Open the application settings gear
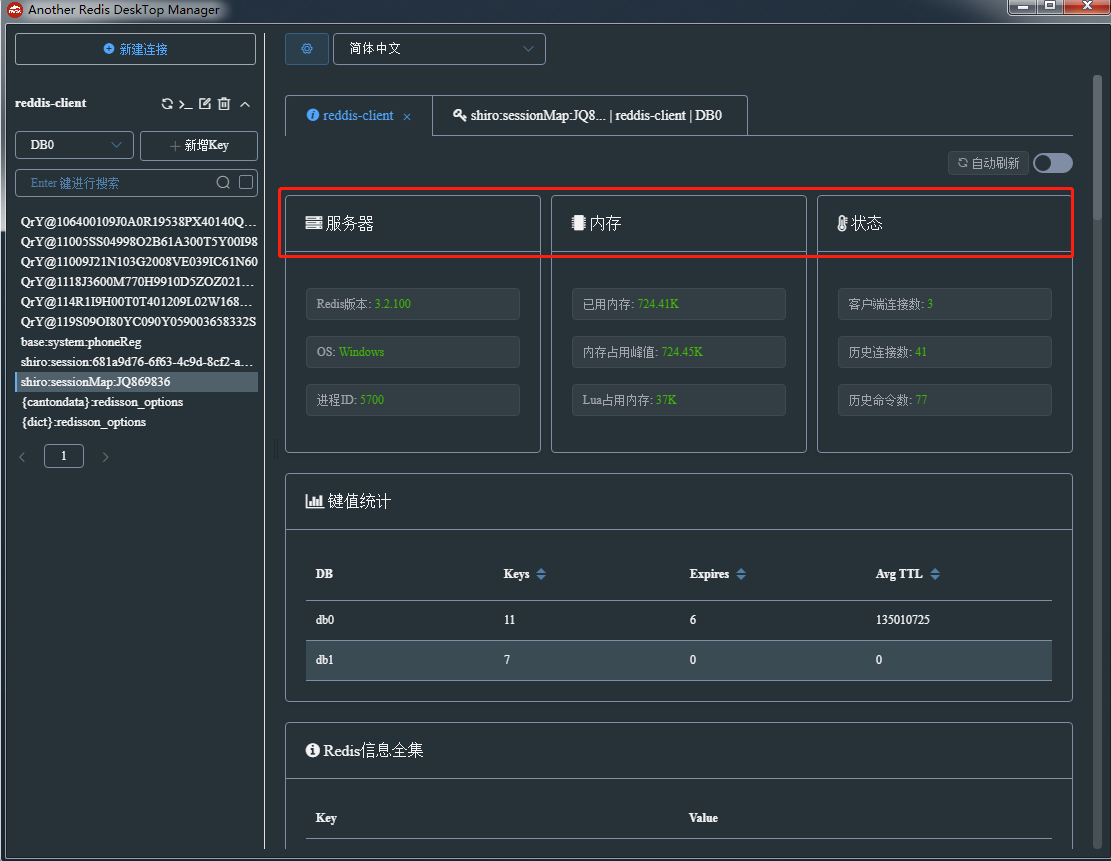This screenshot has width=1111, height=861. click(306, 48)
